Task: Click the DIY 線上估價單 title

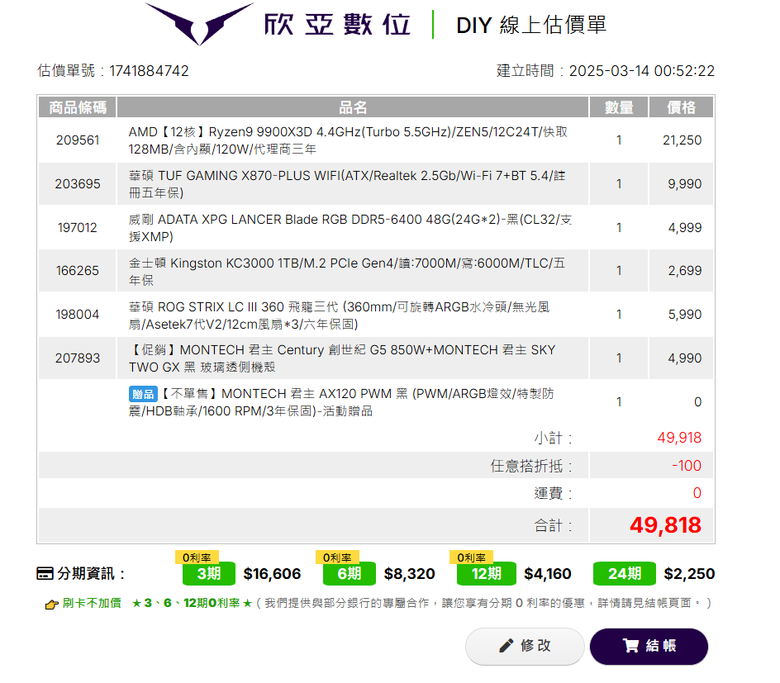Action: tap(531, 25)
